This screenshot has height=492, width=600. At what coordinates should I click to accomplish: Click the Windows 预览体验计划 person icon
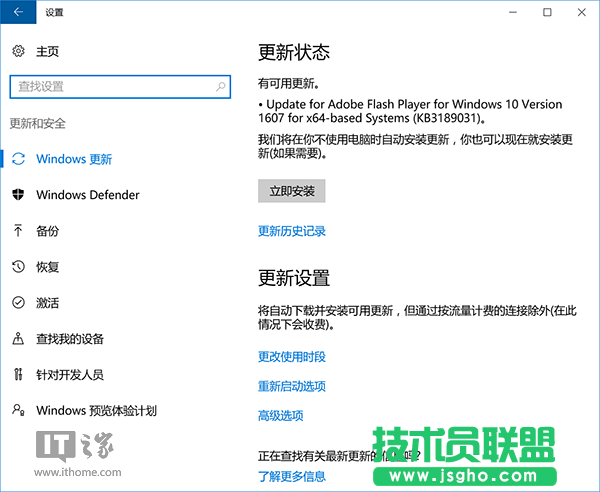click(18, 410)
